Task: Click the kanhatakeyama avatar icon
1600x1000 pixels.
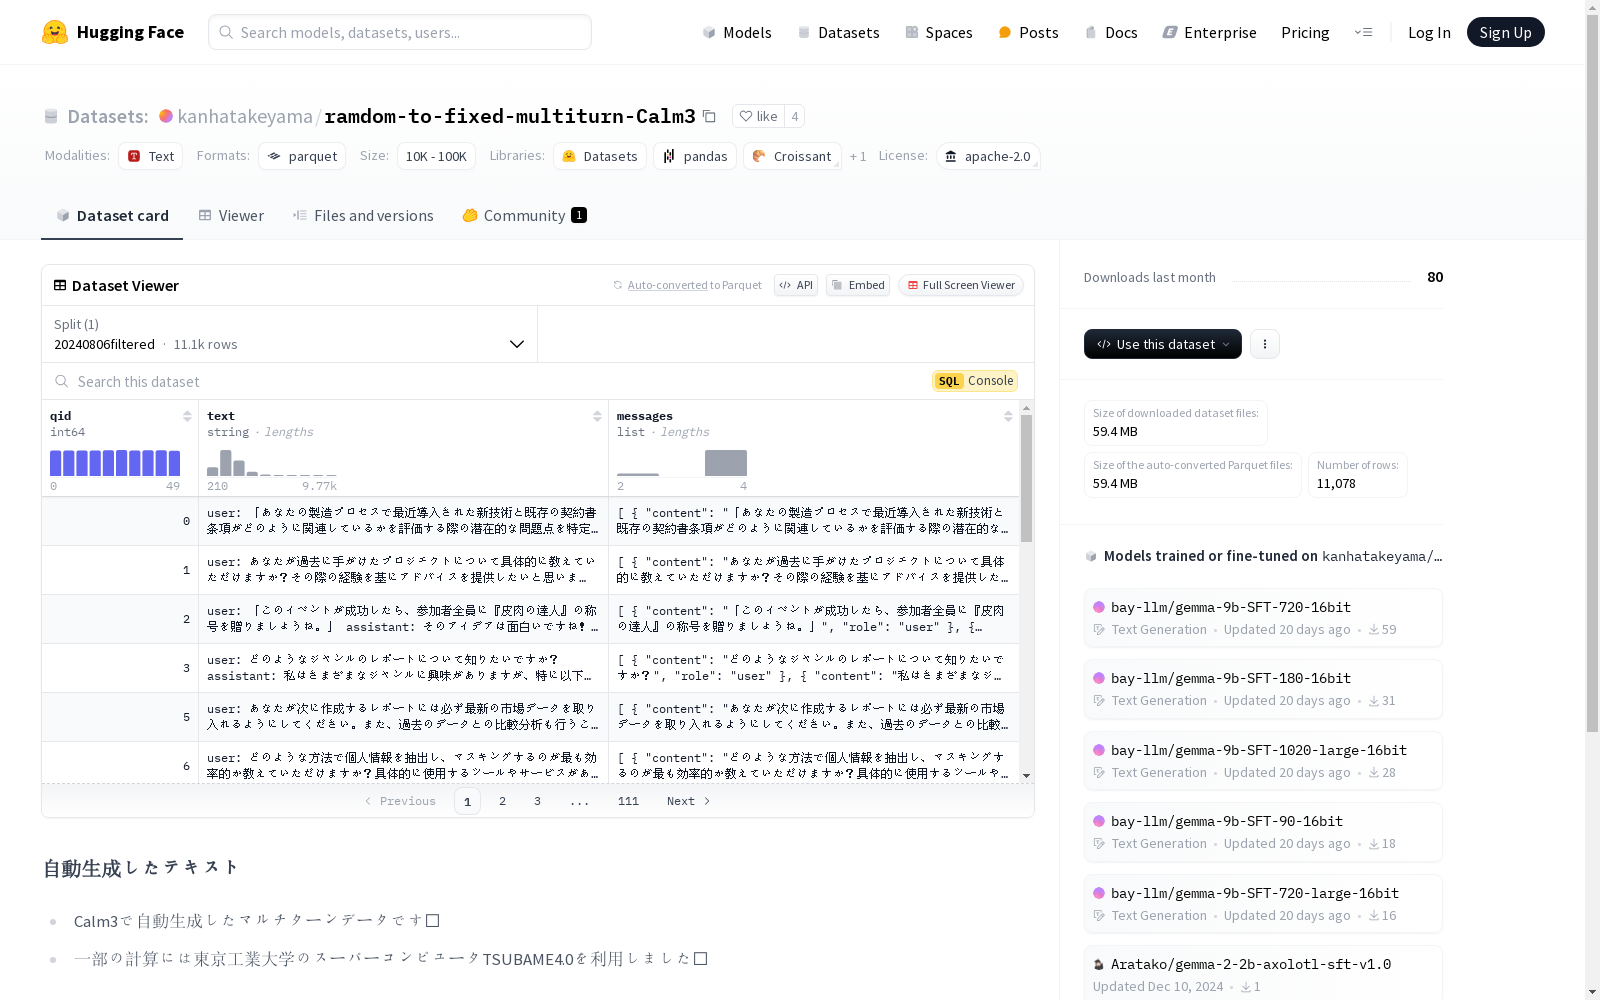Action: (x=166, y=116)
